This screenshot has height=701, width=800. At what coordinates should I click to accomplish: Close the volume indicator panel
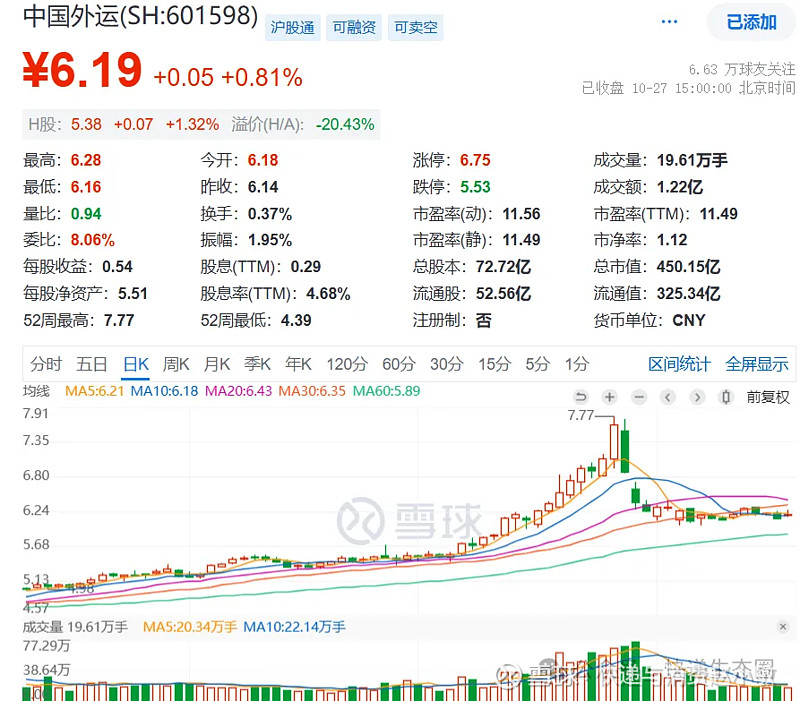(784, 625)
